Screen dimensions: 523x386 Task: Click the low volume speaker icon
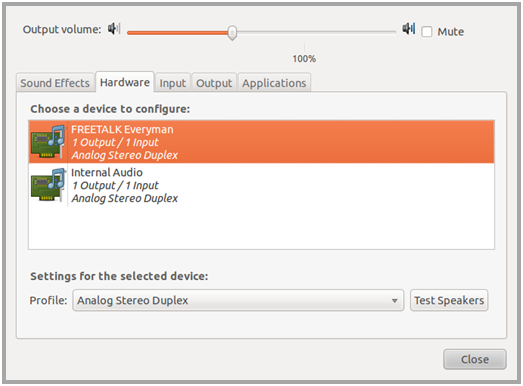(114, 29)
